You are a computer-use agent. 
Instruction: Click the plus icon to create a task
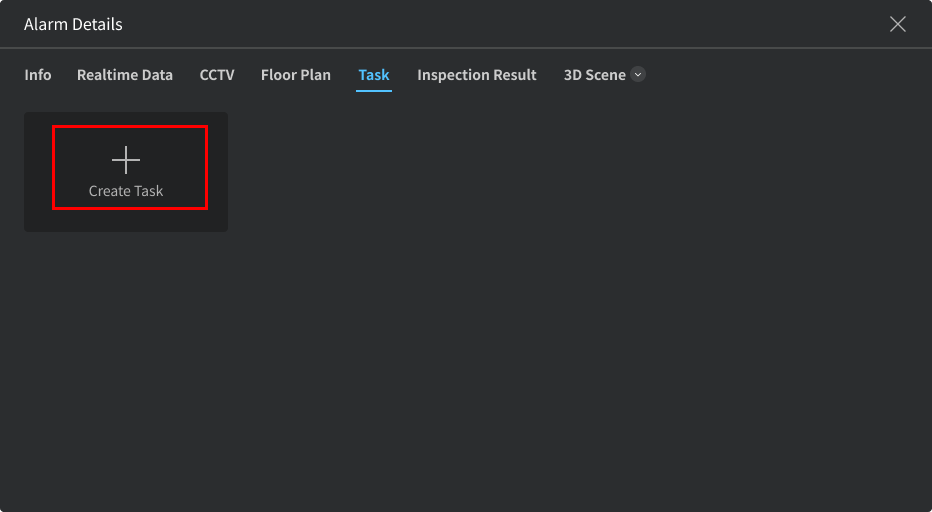tap(126, 160)
